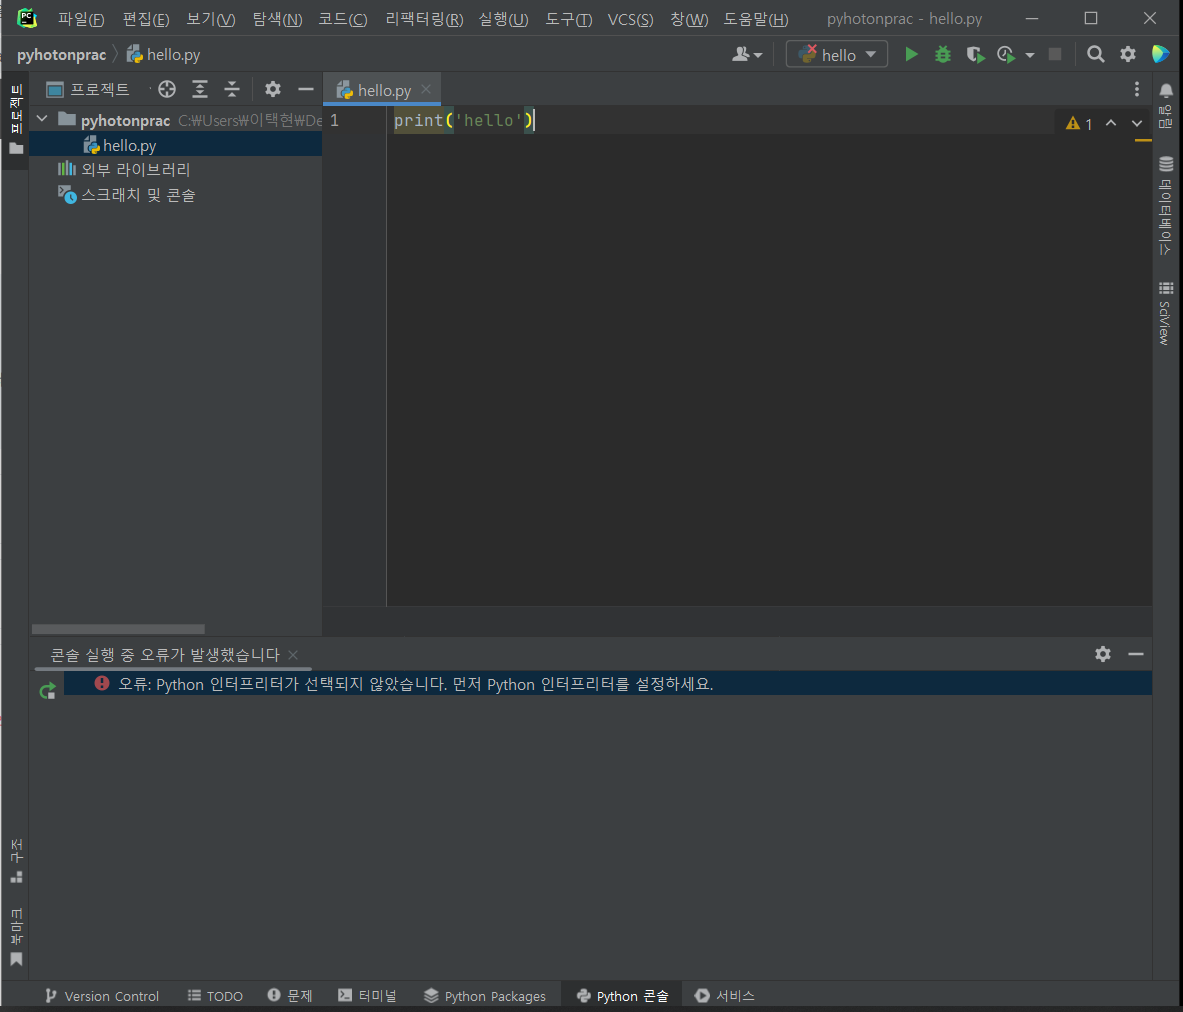Open the 서비스 tool window
This screenshot has width=1183, height=1012.
tap(724, 996)
